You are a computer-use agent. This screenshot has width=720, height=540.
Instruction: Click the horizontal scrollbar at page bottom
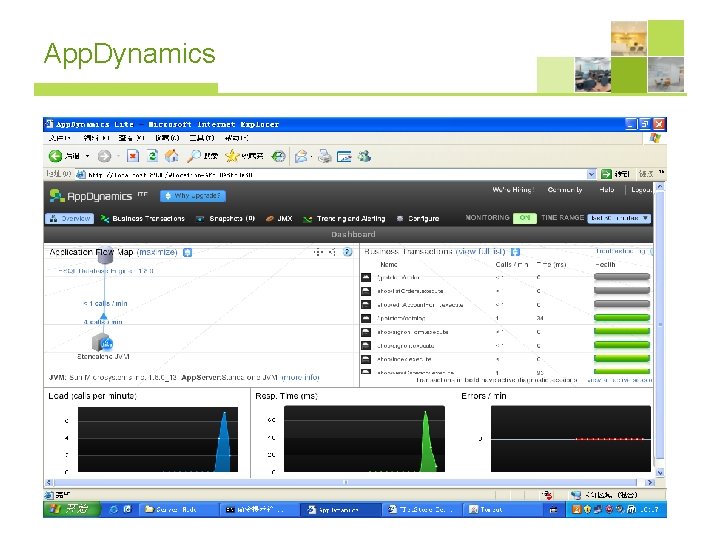[345, 483]
